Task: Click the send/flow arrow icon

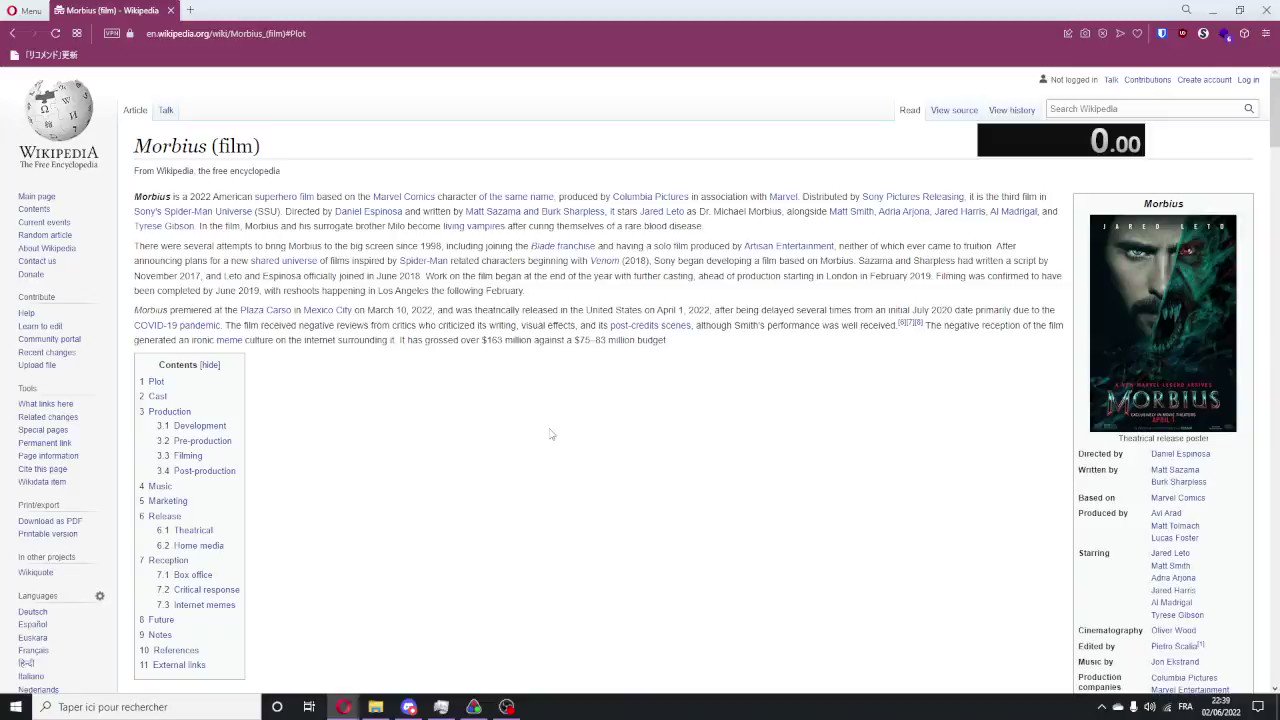Action: 1120,33
